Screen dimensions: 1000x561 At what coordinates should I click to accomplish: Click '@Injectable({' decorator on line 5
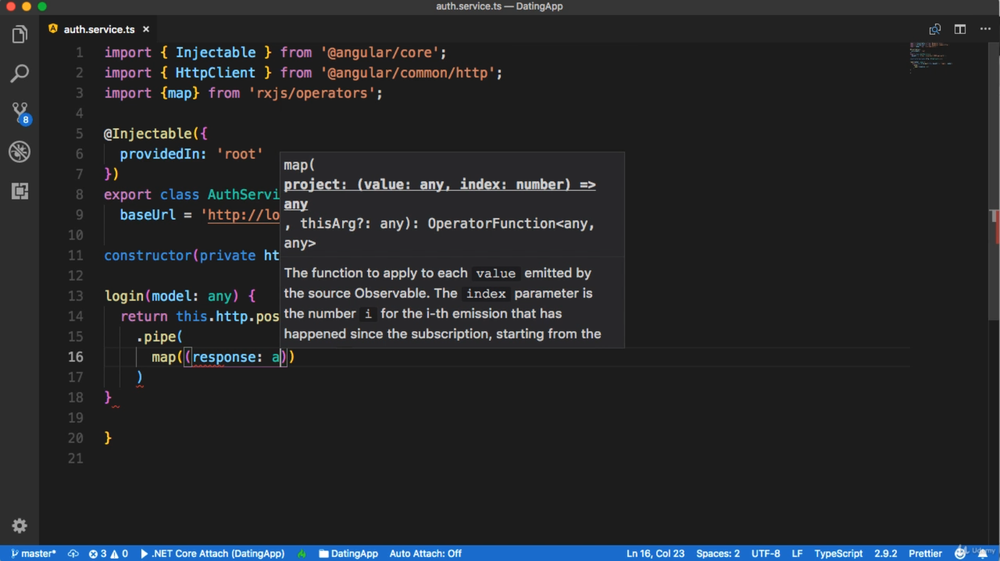tap(156, 133)
